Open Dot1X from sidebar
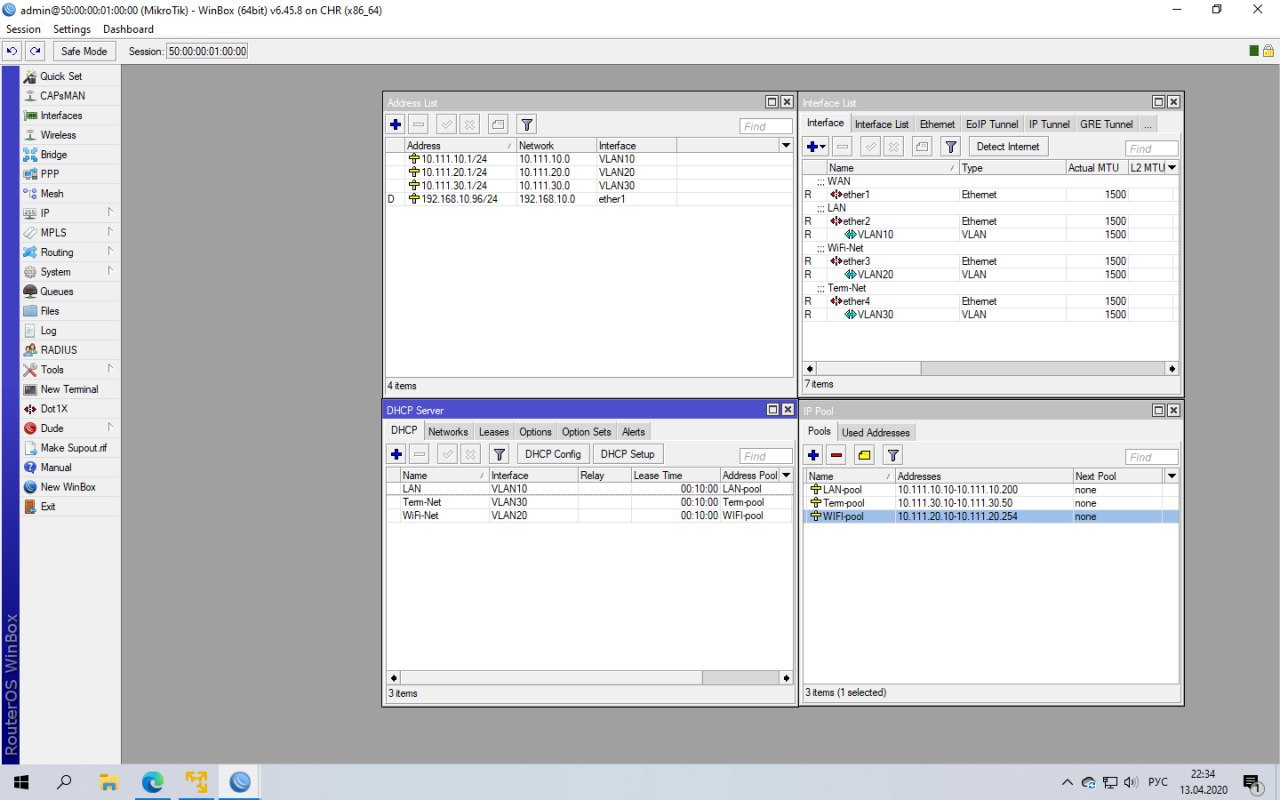 tap(54, 409)
